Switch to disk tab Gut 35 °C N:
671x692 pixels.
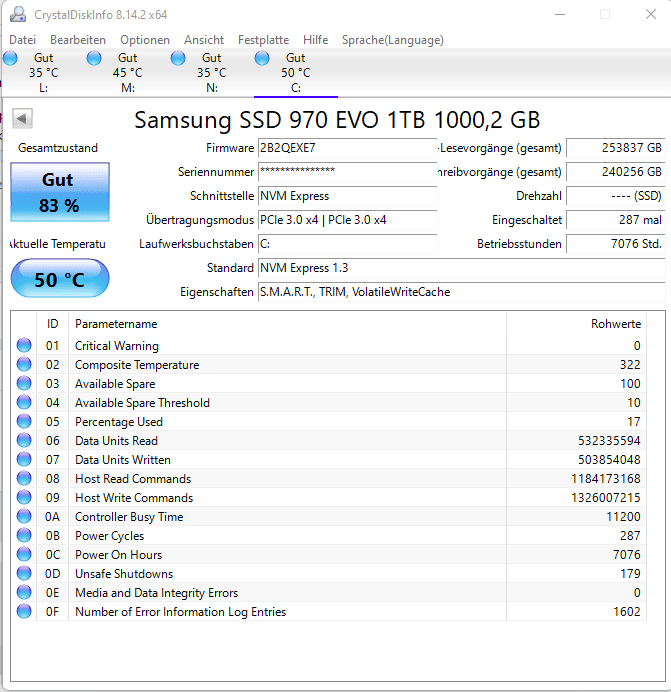[x=211, y=72]
